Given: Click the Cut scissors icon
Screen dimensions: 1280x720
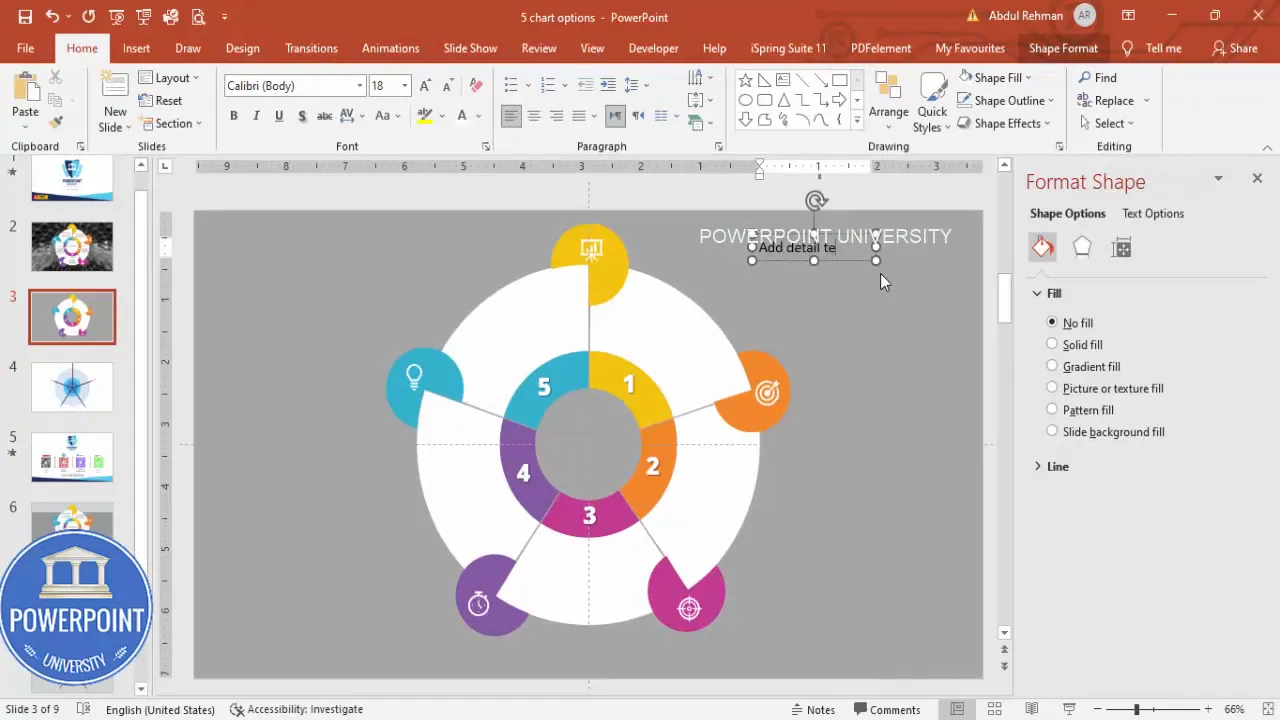Looking at the screenshot, I should pyautogui.click(x=56, y=78).
